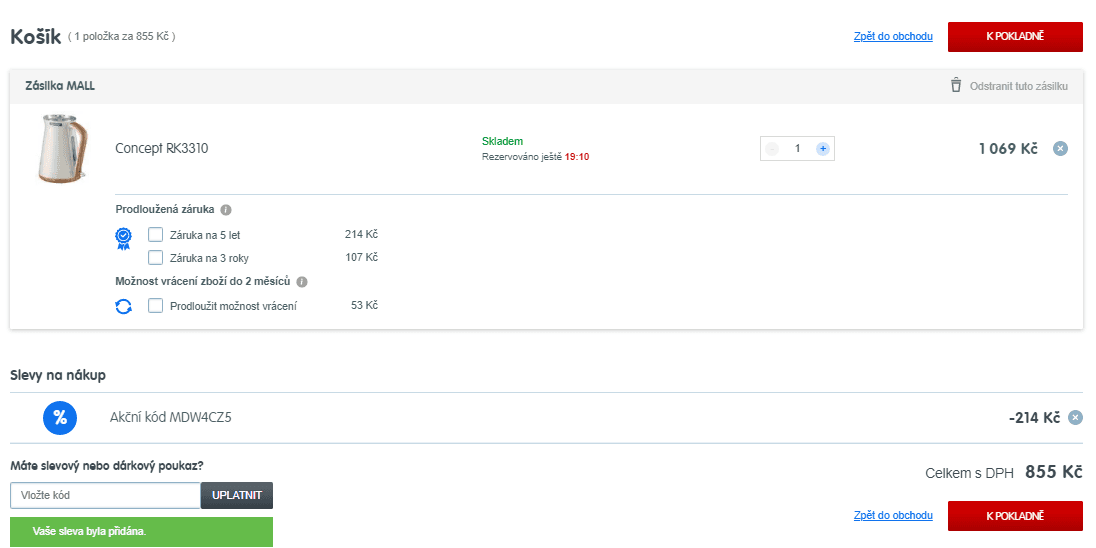Click the 1 položka za 855 Kč summary
The height and width of the screenshot is (548, 1096).
[x=122, y=36]
